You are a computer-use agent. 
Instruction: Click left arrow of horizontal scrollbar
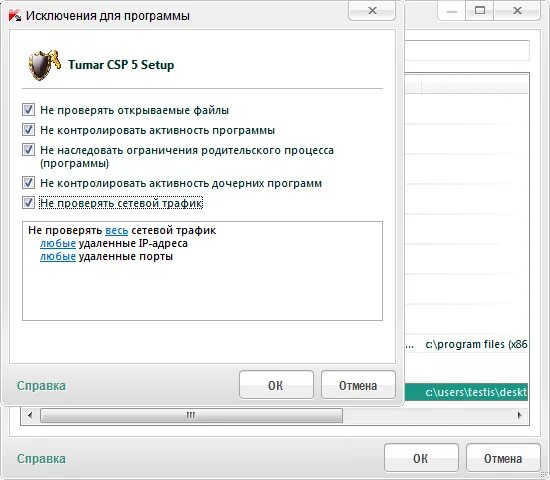30,416
